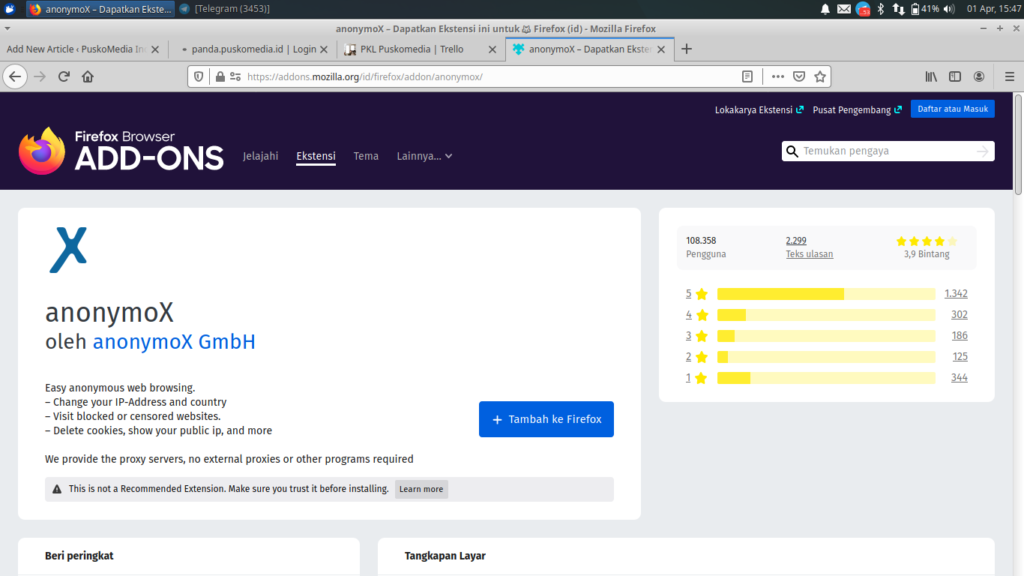Open the window menu arrow in titlebar
The height and width of the screenshot is (576, 1024).
click(x=7, y=29)
